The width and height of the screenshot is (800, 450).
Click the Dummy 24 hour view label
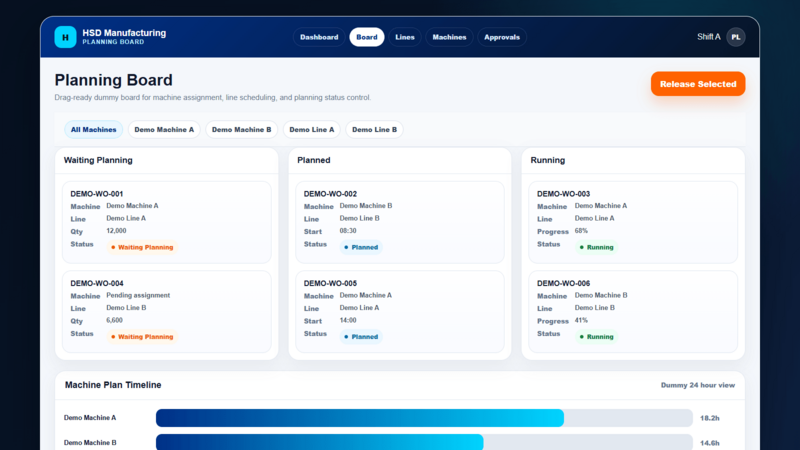(698, 385)
